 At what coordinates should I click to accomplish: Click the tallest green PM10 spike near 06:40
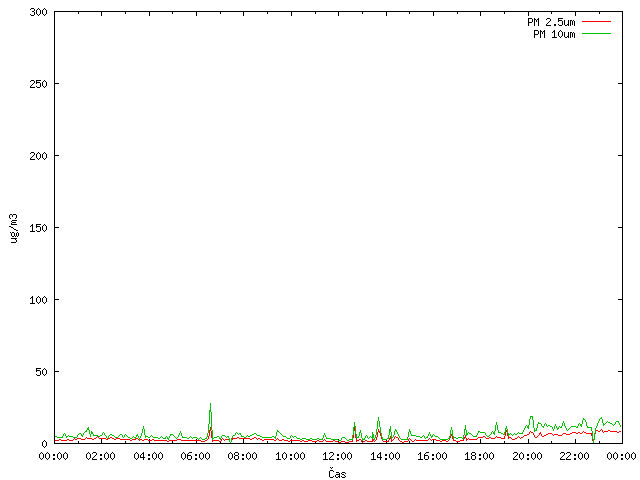click(210, 420)
